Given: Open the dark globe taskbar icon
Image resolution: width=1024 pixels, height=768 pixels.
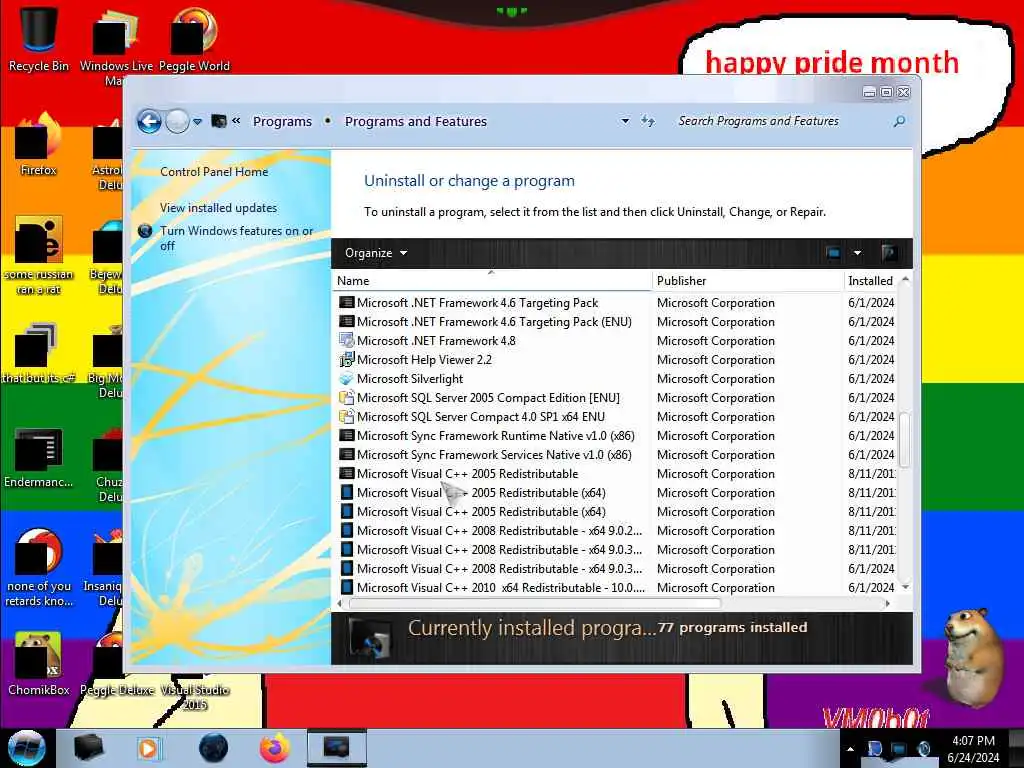Looking at the screenshot, I should (x=213, y=748).
